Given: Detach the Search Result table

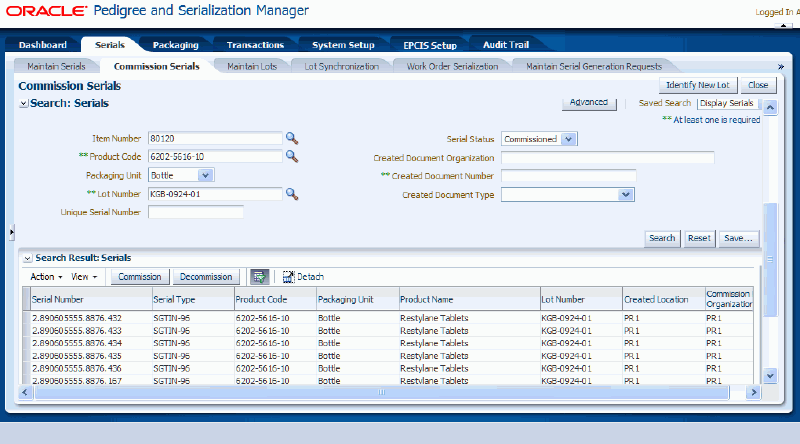Looking at the screenshot, I should 303,276.
